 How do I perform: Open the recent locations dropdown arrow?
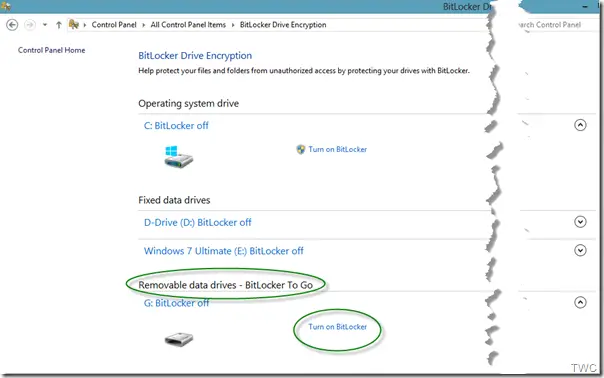45,25
